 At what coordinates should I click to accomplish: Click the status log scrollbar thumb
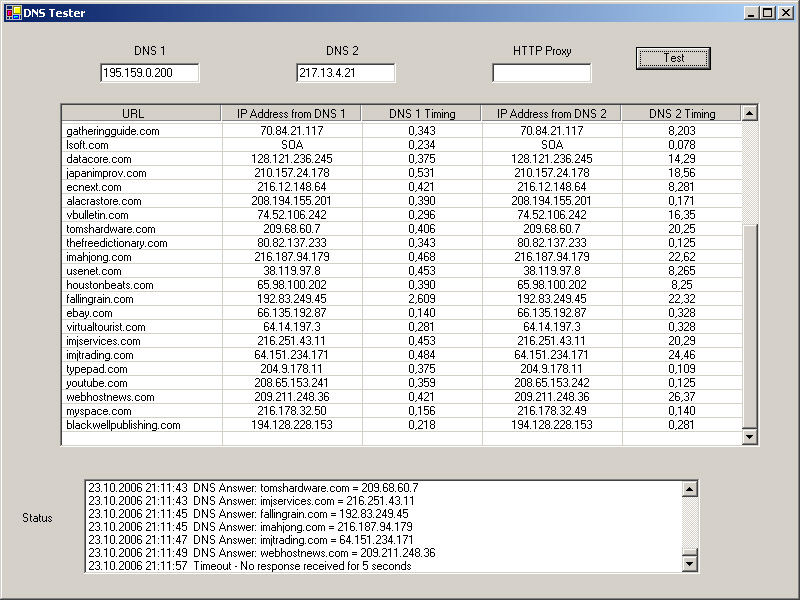(690, 552)
